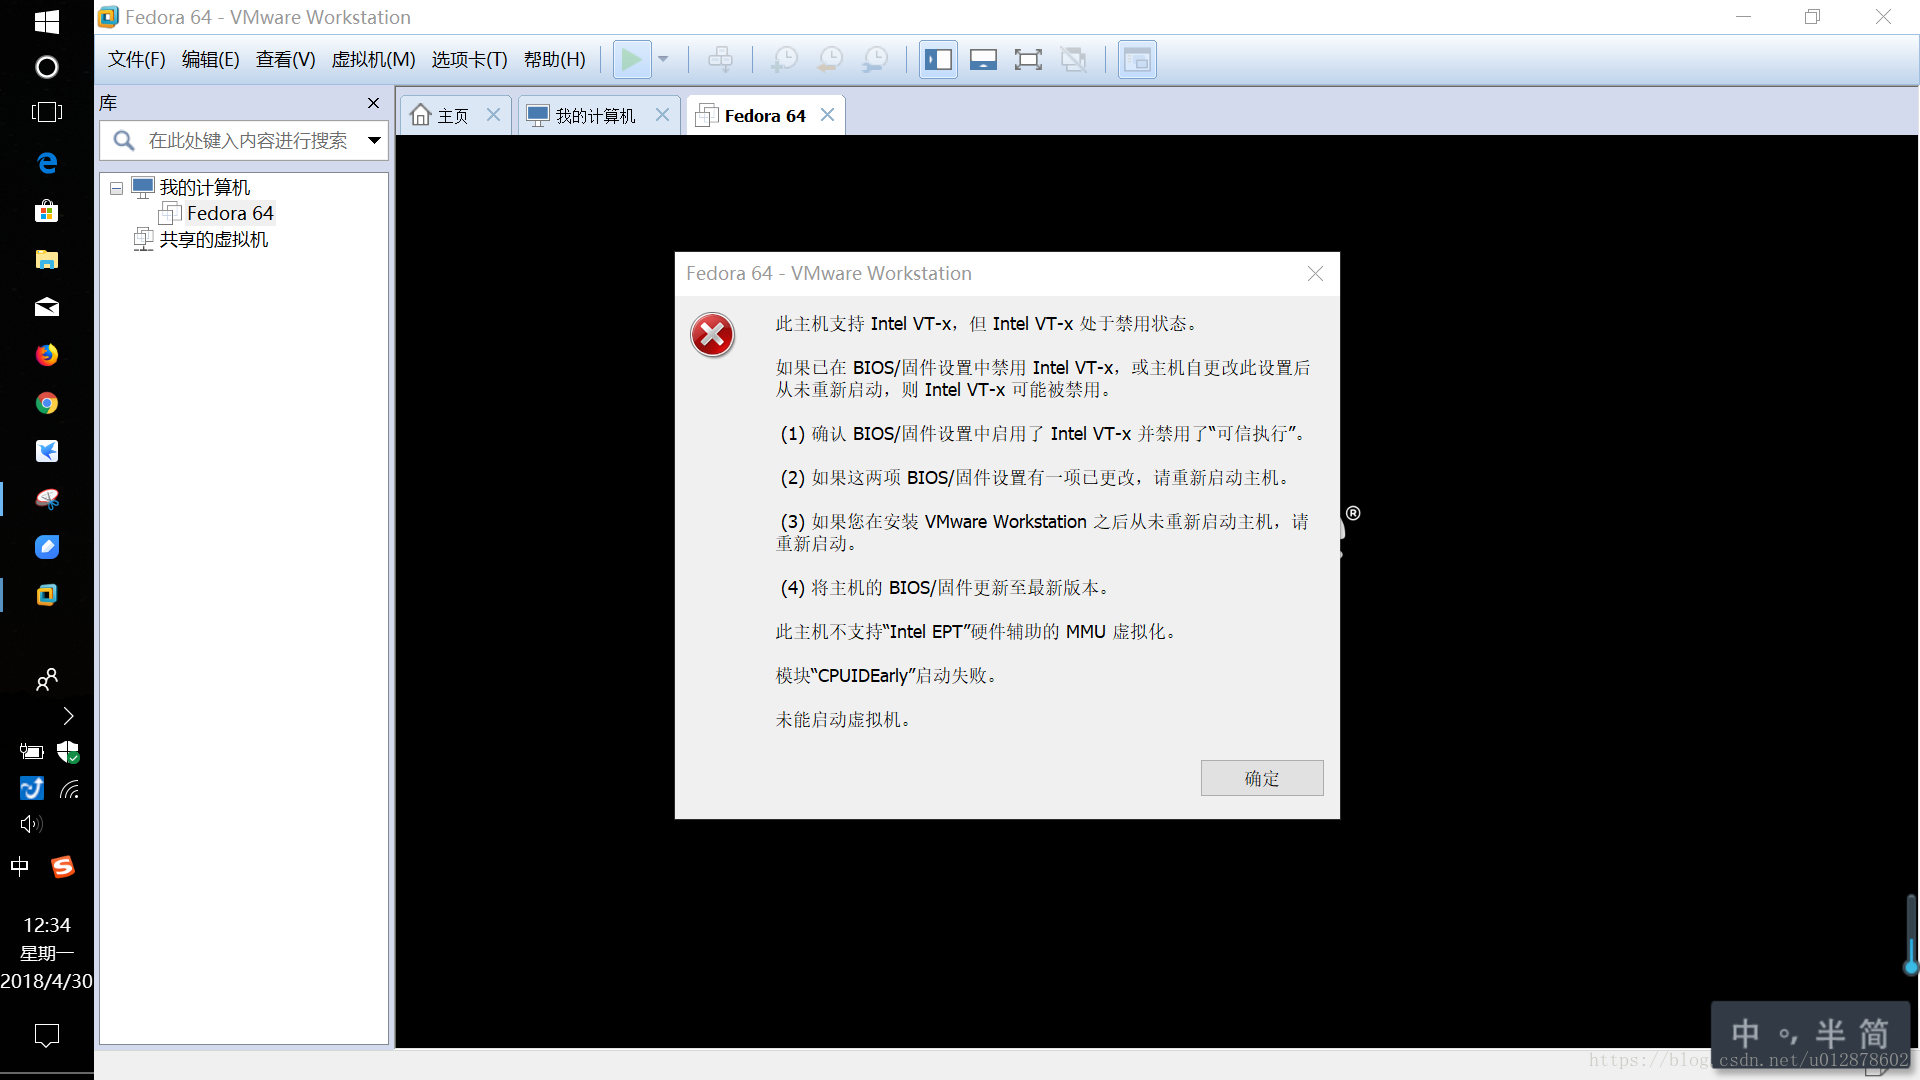Click the blue bird app taskbar icon
The image size is (1920, 1080).
click(x=46, y=451)
